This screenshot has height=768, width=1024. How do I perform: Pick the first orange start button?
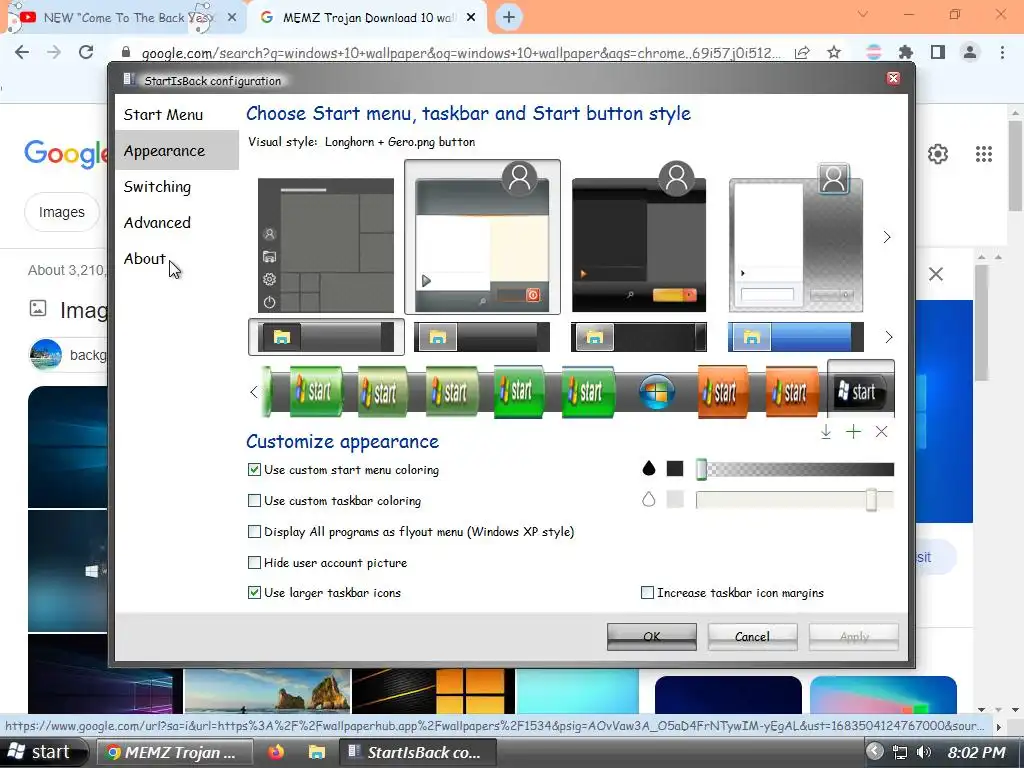(723, 392)
